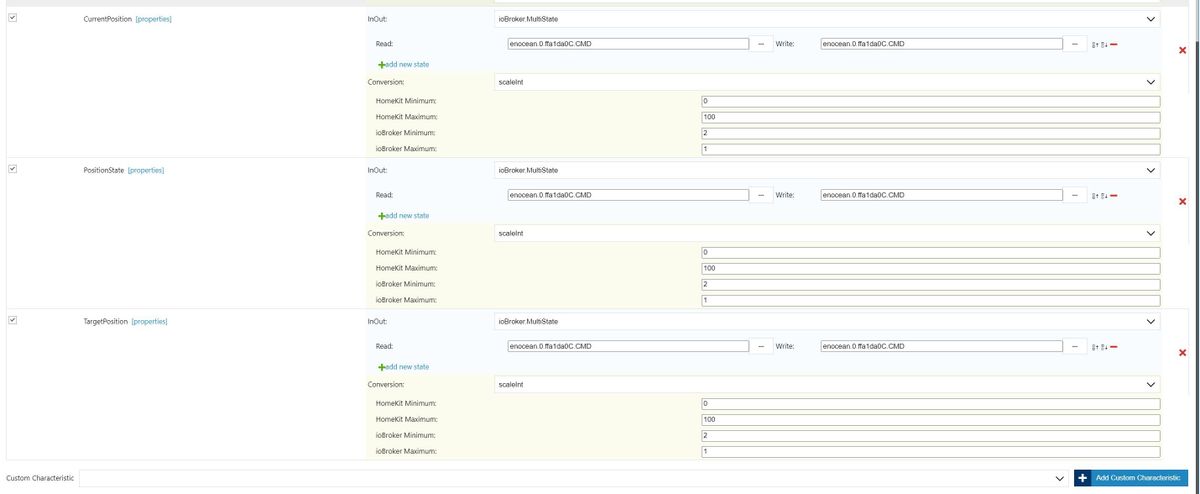Browse Read state for TargetPosition
1200x494 pixels.
coord(761,346)
